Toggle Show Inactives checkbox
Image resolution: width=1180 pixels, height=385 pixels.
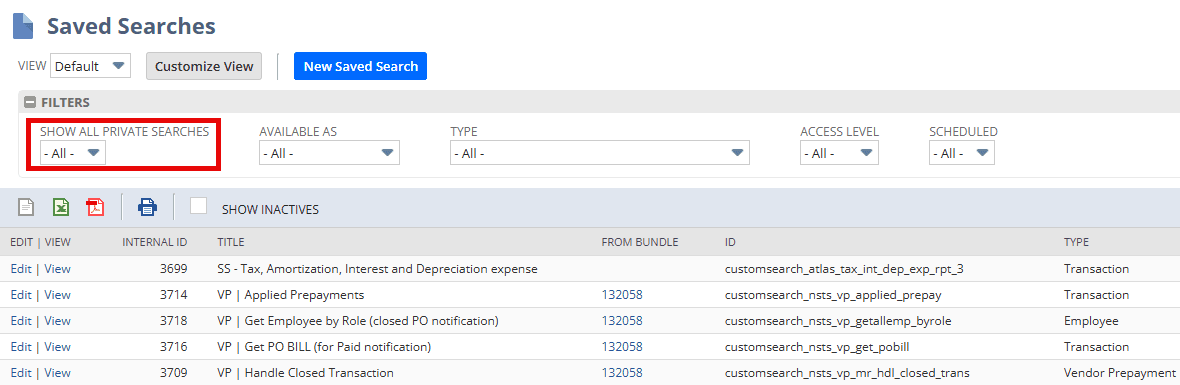pyautogui.click(x=199, y=206)
